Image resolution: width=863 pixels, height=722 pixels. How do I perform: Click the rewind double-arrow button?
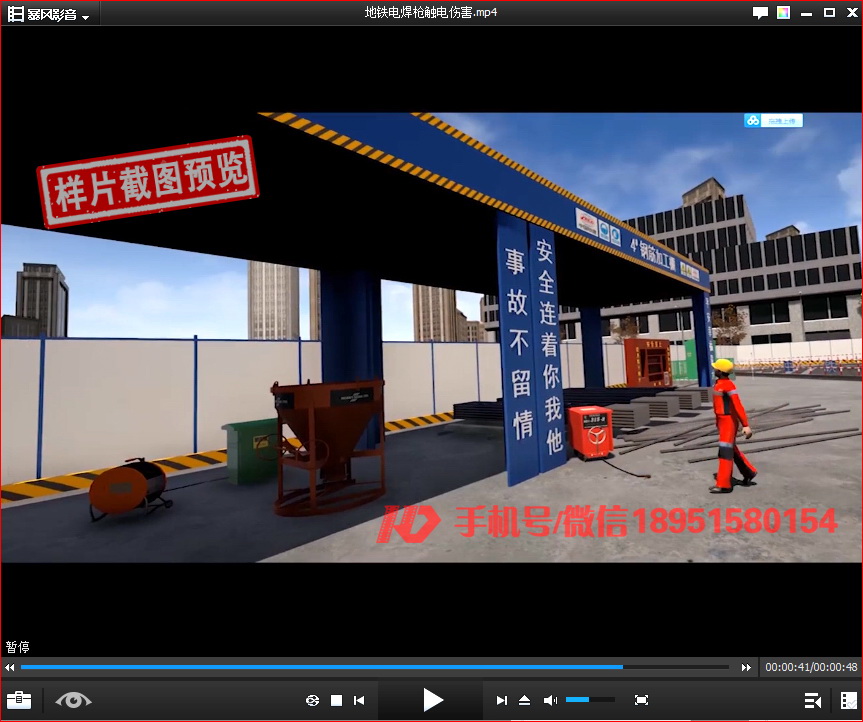pyautogui.click(x=10, y=667)
